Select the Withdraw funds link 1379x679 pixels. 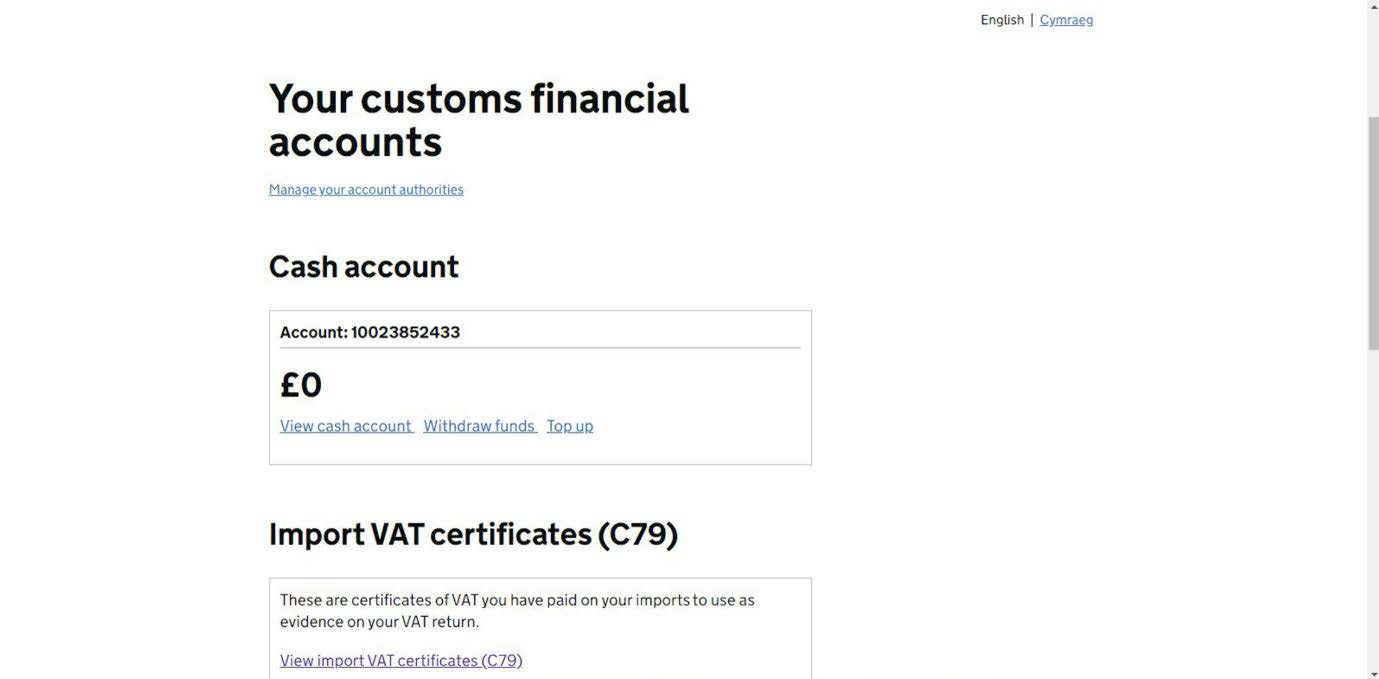click(x=479, y=426)
